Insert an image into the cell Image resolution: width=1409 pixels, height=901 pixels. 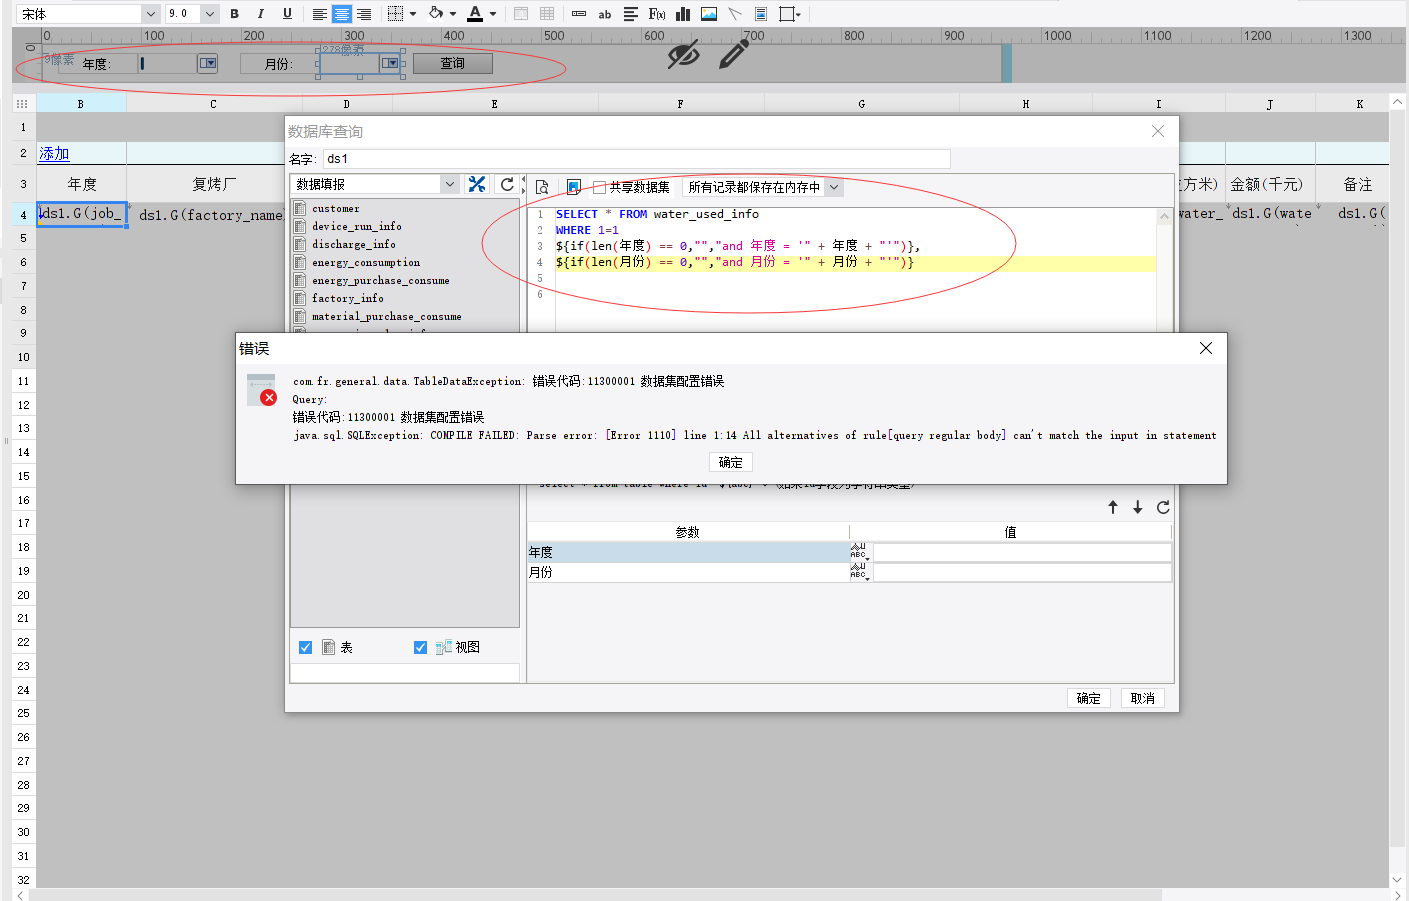(709, 14)
